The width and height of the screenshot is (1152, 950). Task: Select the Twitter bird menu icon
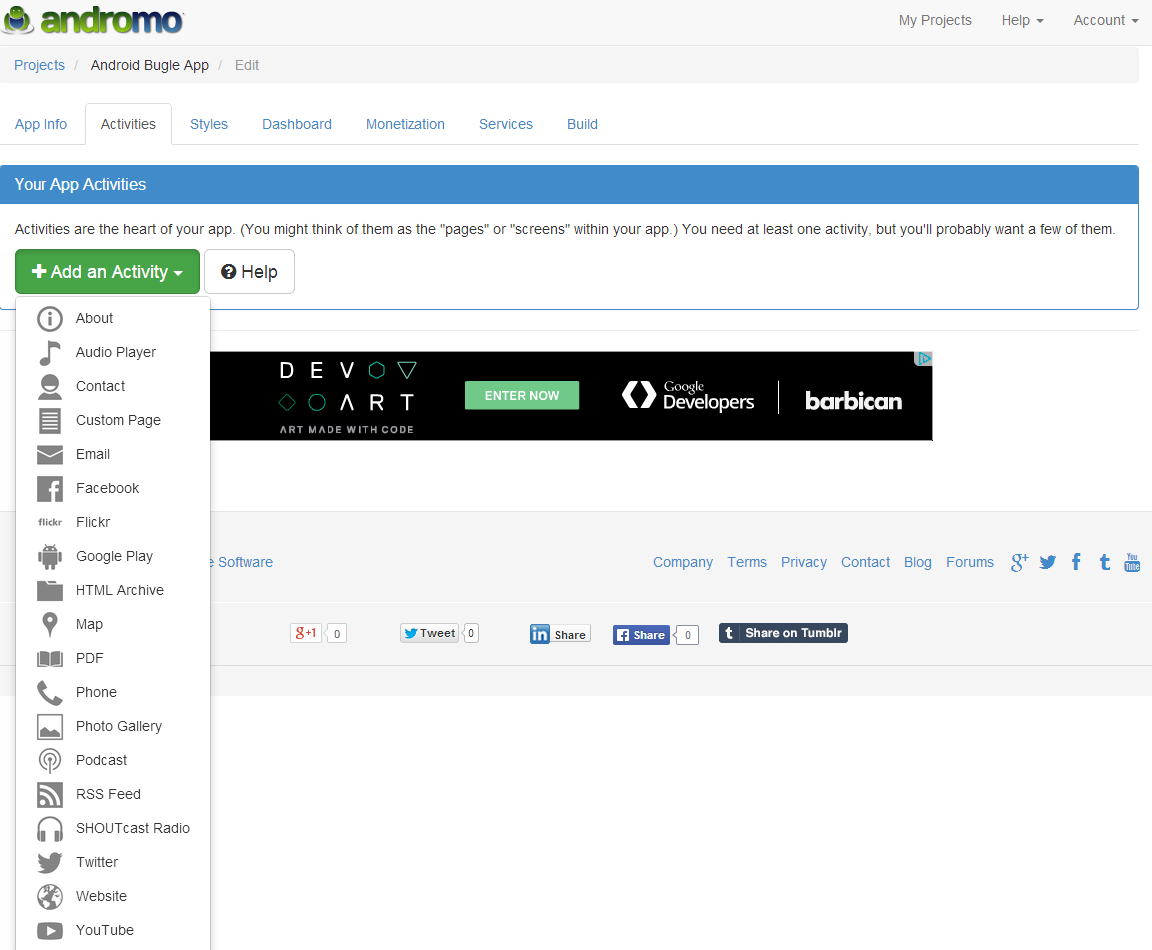(50, 863)
